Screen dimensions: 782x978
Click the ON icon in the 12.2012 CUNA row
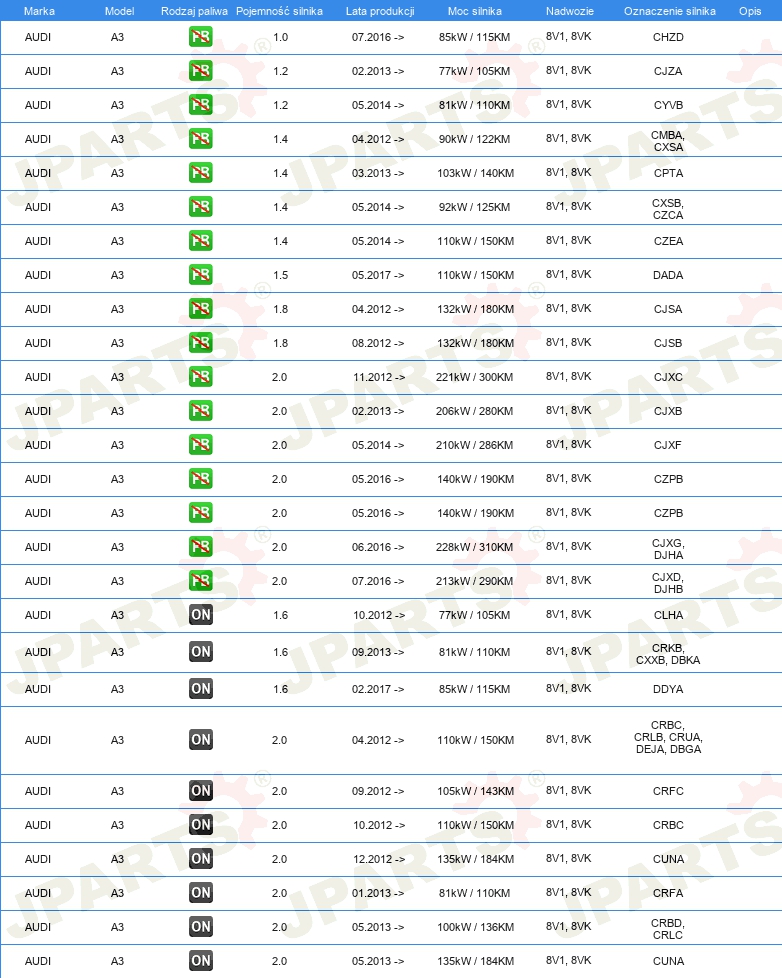201,859
